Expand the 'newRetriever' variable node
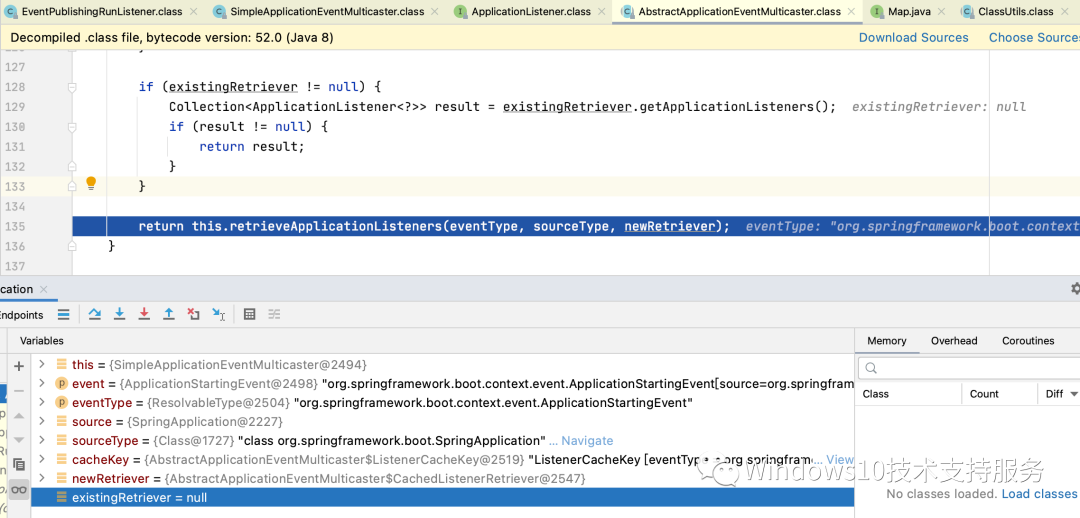The image size is (1080, 518). pyautogui.click(x=42, y=478)
